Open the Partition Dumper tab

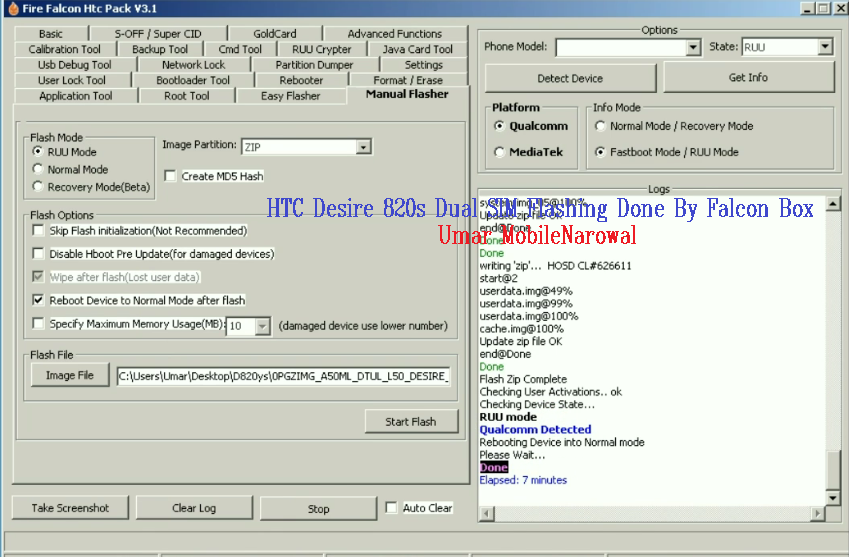314,65
